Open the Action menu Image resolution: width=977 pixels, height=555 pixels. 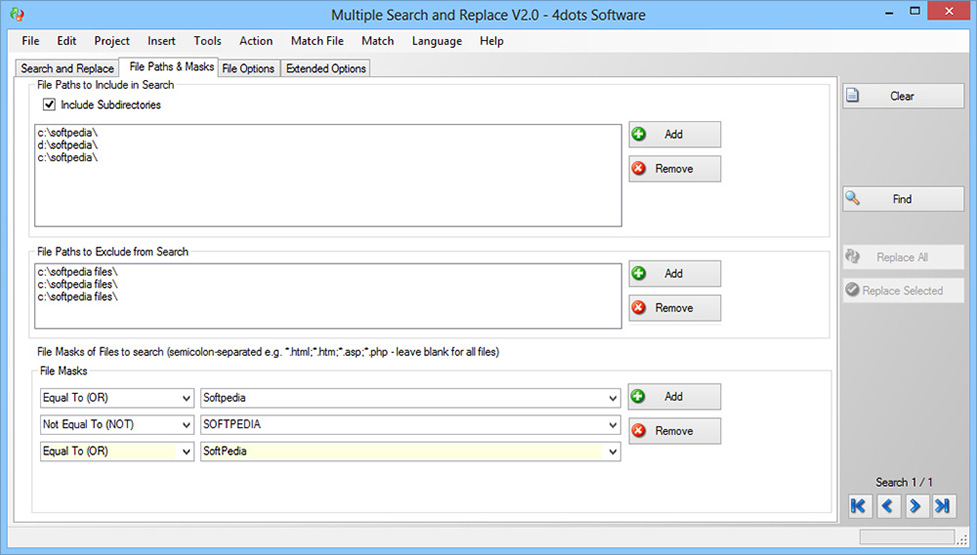pyautogui.click(x=255, y=41)
